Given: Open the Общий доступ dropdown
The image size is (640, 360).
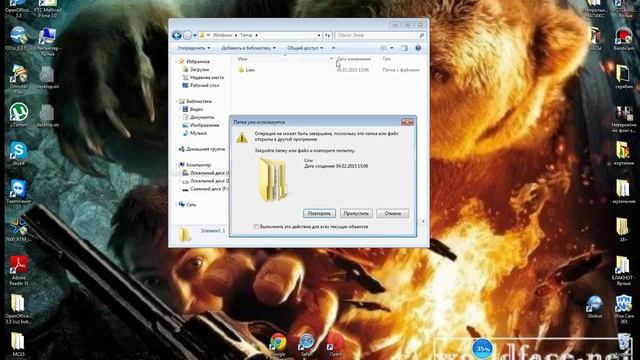Looking at the screenshot, I should click(x=305, y=48).
